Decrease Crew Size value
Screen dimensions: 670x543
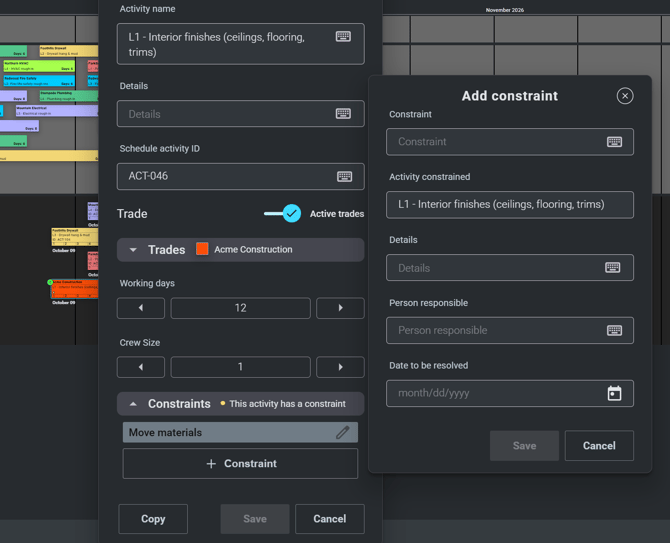coord(141,367)
